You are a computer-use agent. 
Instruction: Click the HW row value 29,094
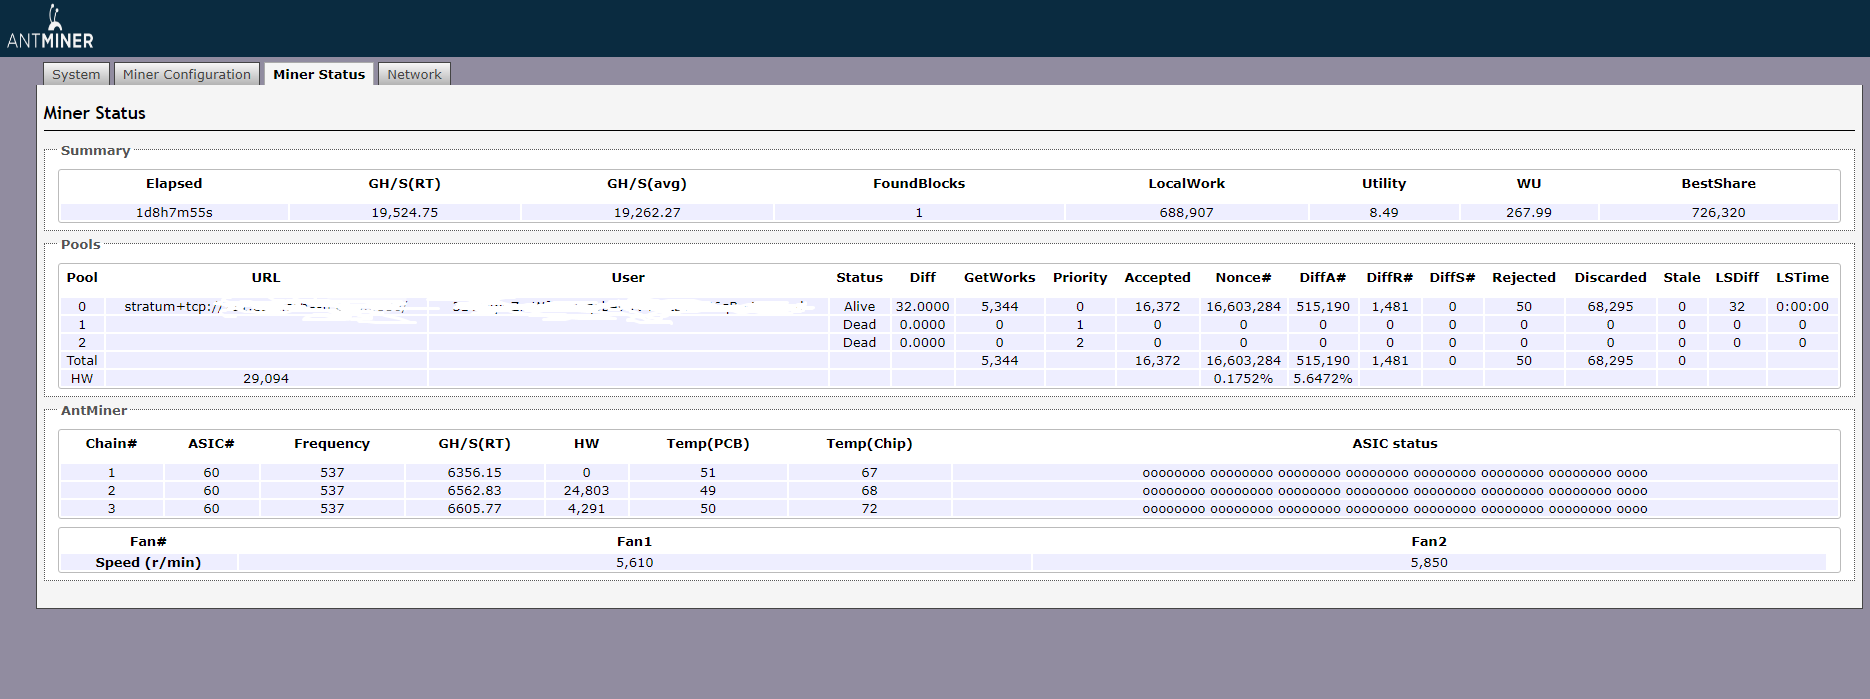266,379
